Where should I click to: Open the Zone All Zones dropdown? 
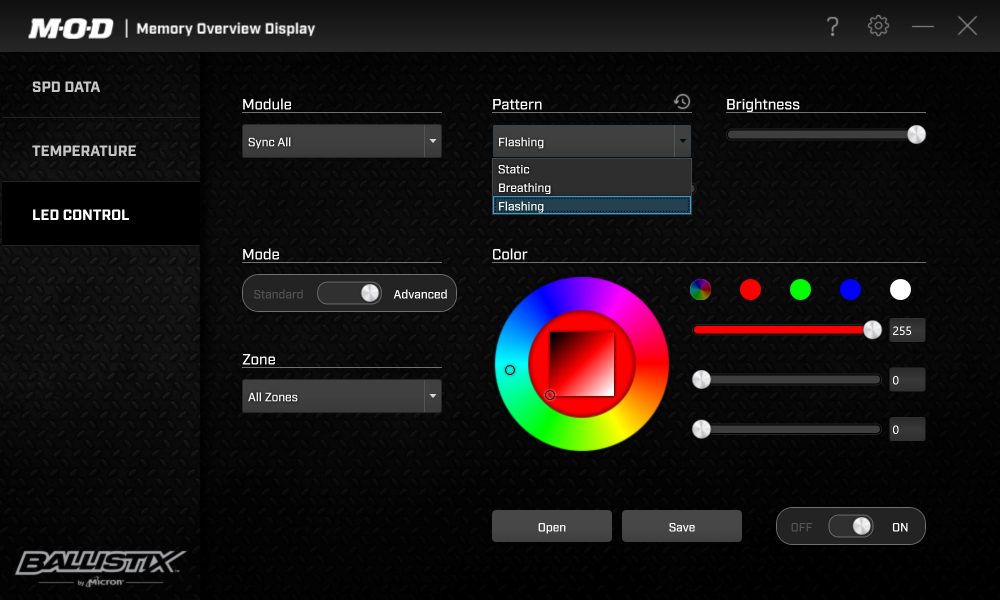pos(341,396)
